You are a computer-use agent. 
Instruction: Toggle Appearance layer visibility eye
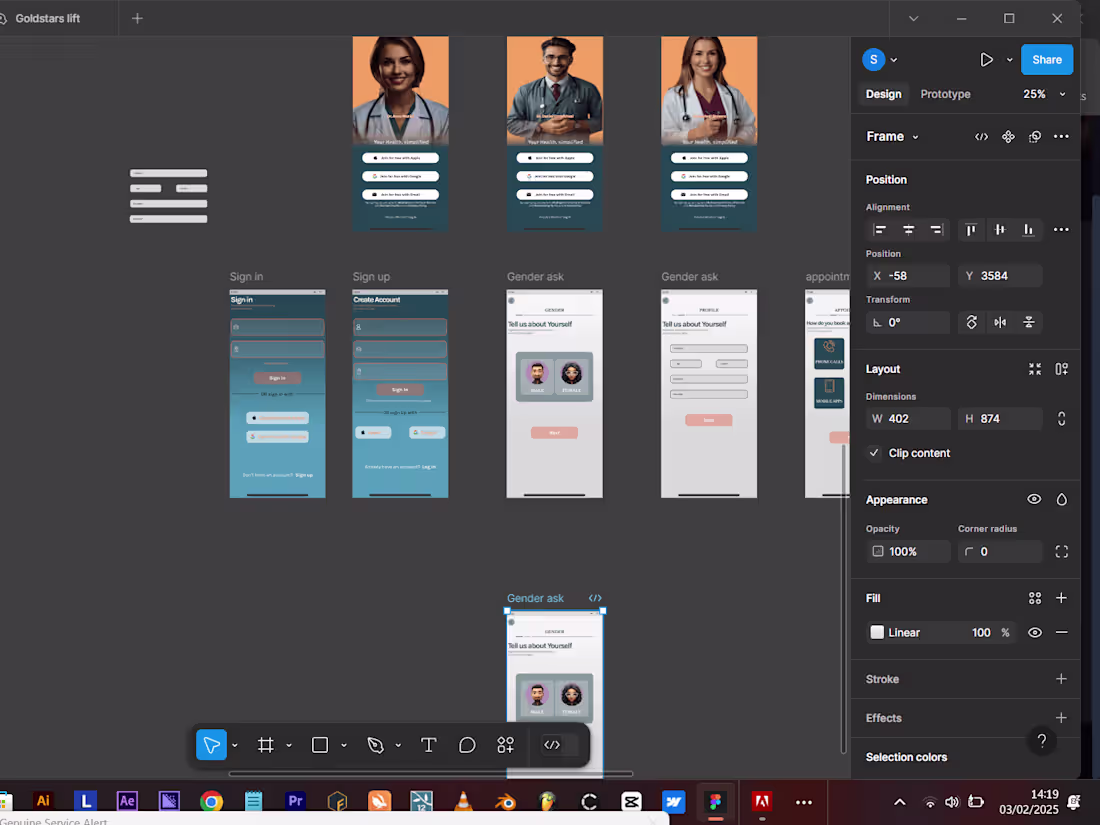coord(1034,499)
